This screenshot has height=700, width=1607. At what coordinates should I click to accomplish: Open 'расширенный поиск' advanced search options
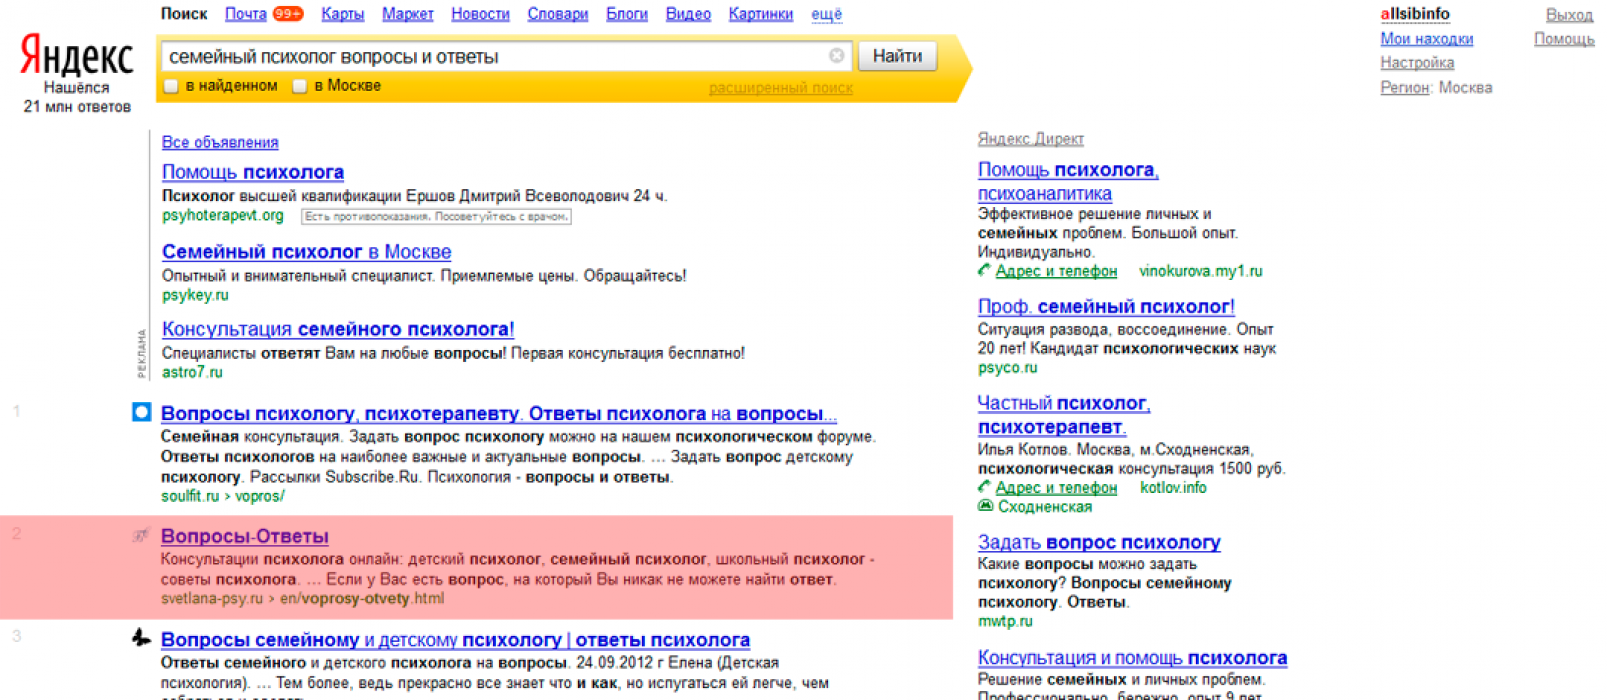click(780, 88)
